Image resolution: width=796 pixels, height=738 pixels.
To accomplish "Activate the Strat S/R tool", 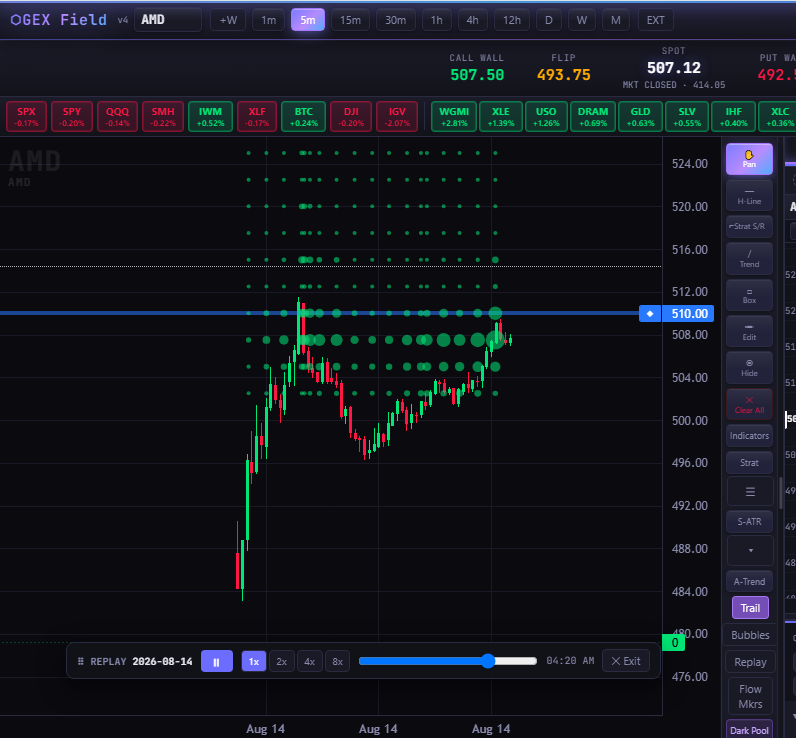I will 749,226.
